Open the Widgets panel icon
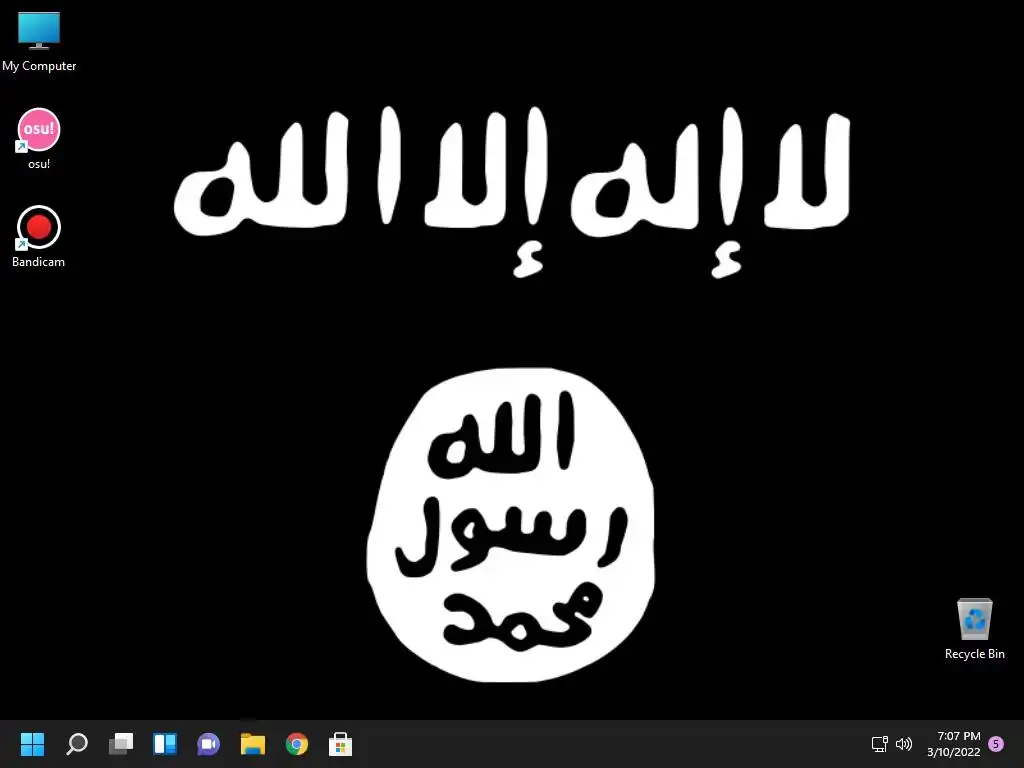The height and width of the screenshot is (768, 1024). coord(165,744)
